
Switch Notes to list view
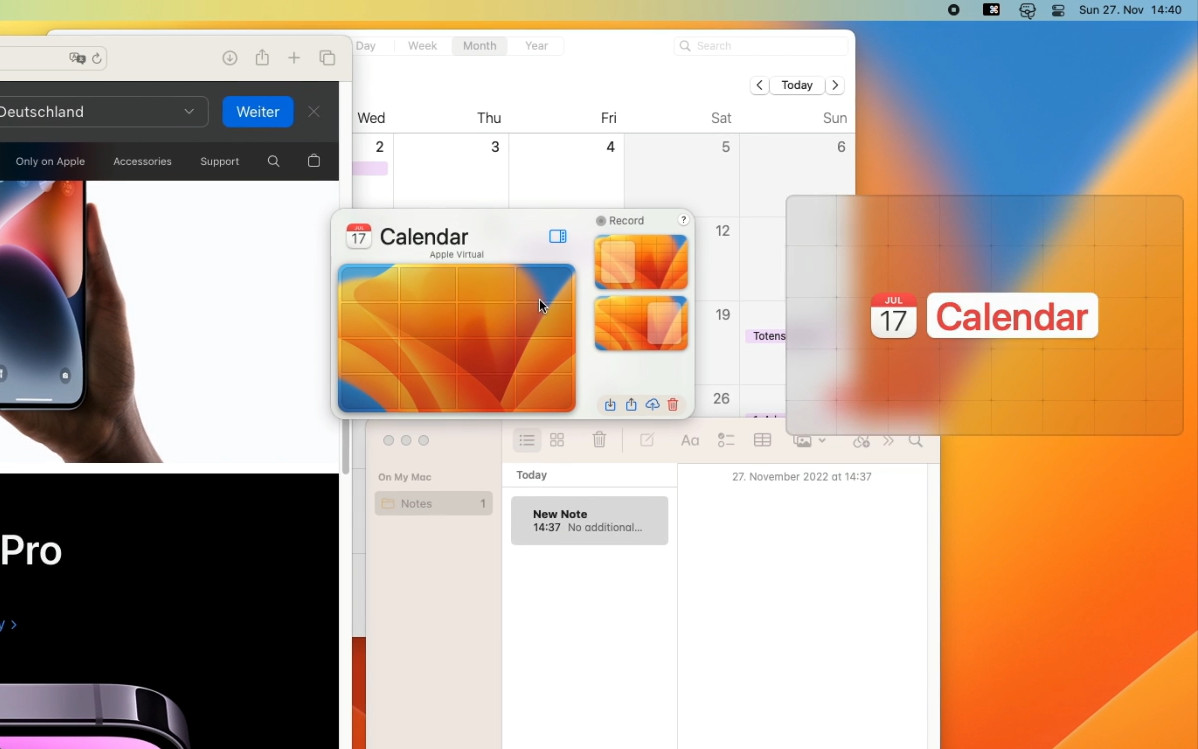coord(526,439)
